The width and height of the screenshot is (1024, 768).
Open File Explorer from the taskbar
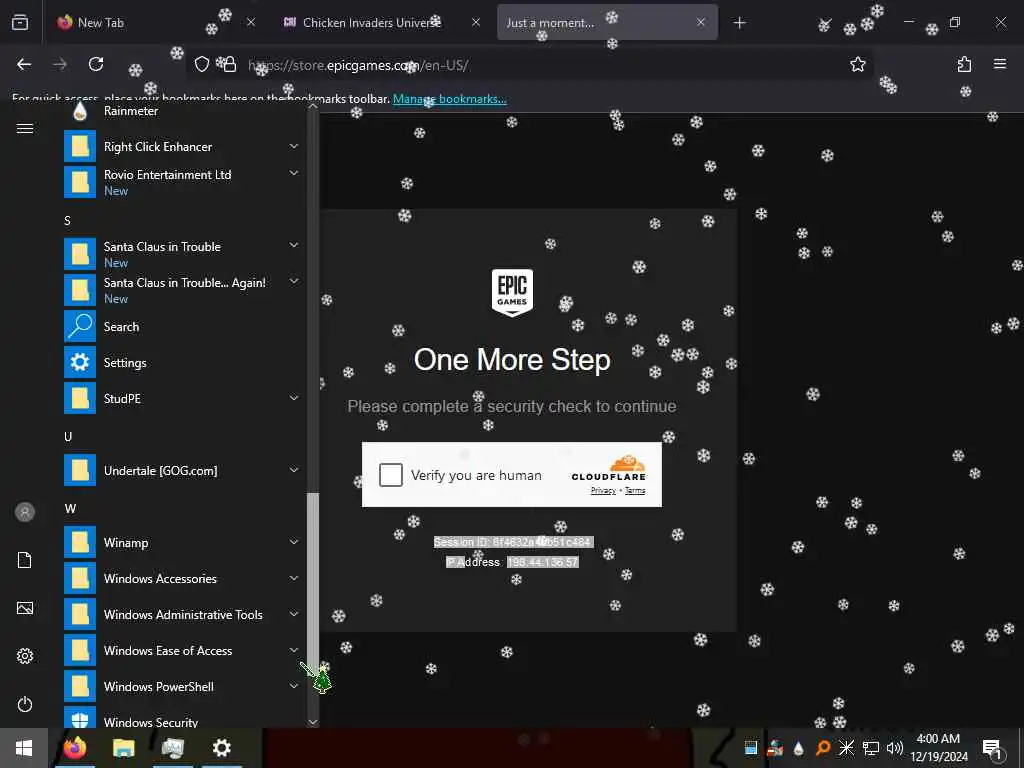click(x=123, y=748)
